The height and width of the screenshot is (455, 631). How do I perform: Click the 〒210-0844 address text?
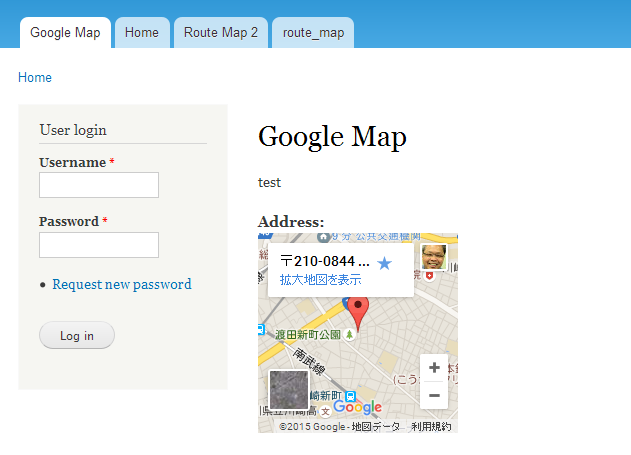pos(325,261)
